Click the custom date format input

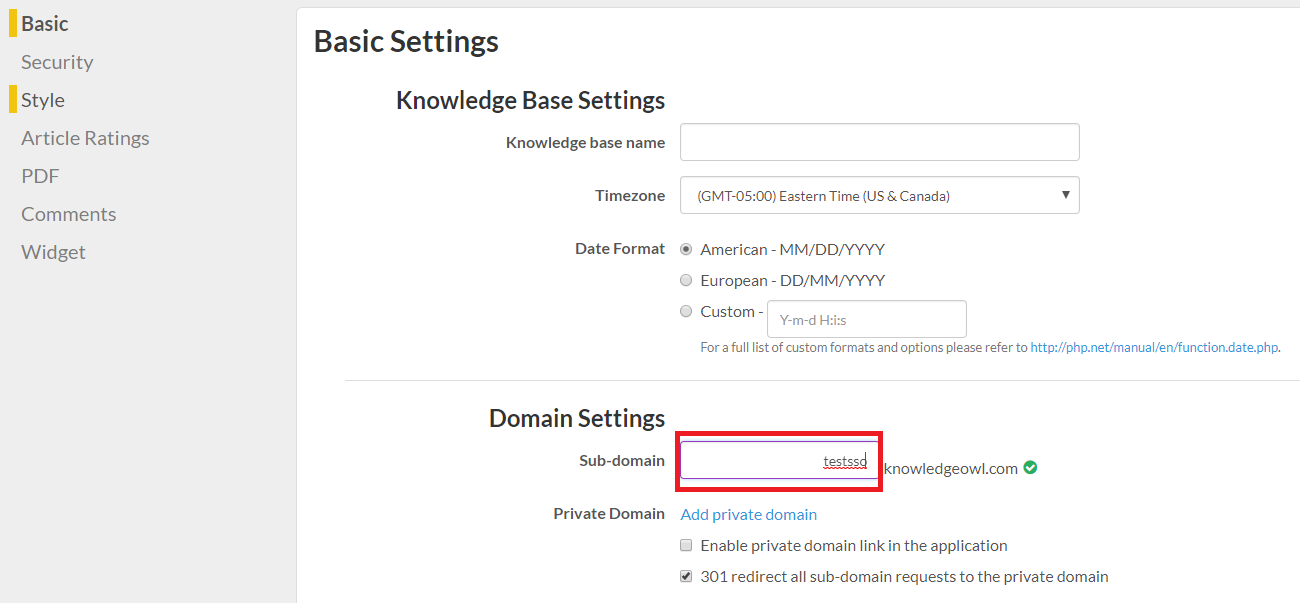coord(866,320)
